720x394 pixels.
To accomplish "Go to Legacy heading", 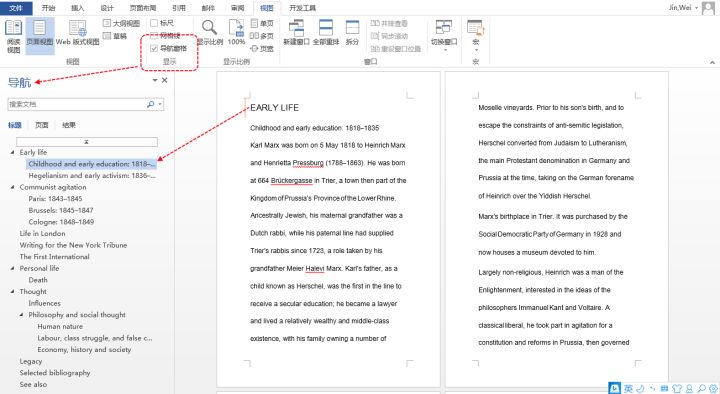I will (x=31, y=361).
